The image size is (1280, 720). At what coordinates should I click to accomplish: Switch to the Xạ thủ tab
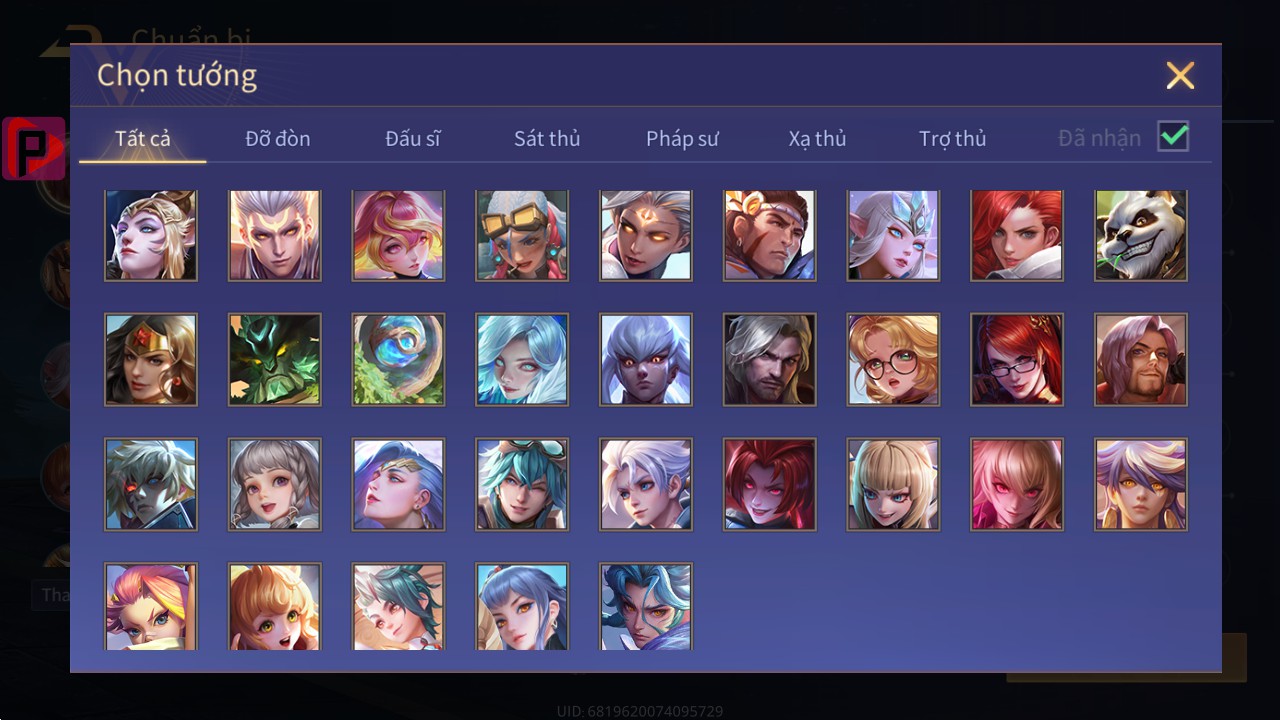(x=817, y=139)
